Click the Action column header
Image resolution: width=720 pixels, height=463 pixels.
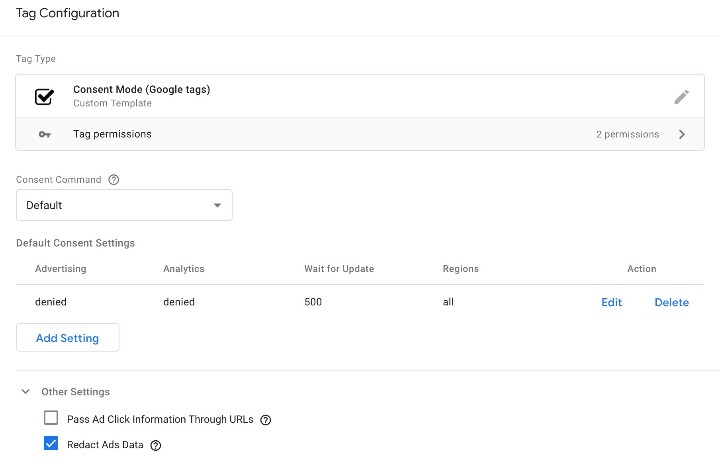tap(641, 269)
